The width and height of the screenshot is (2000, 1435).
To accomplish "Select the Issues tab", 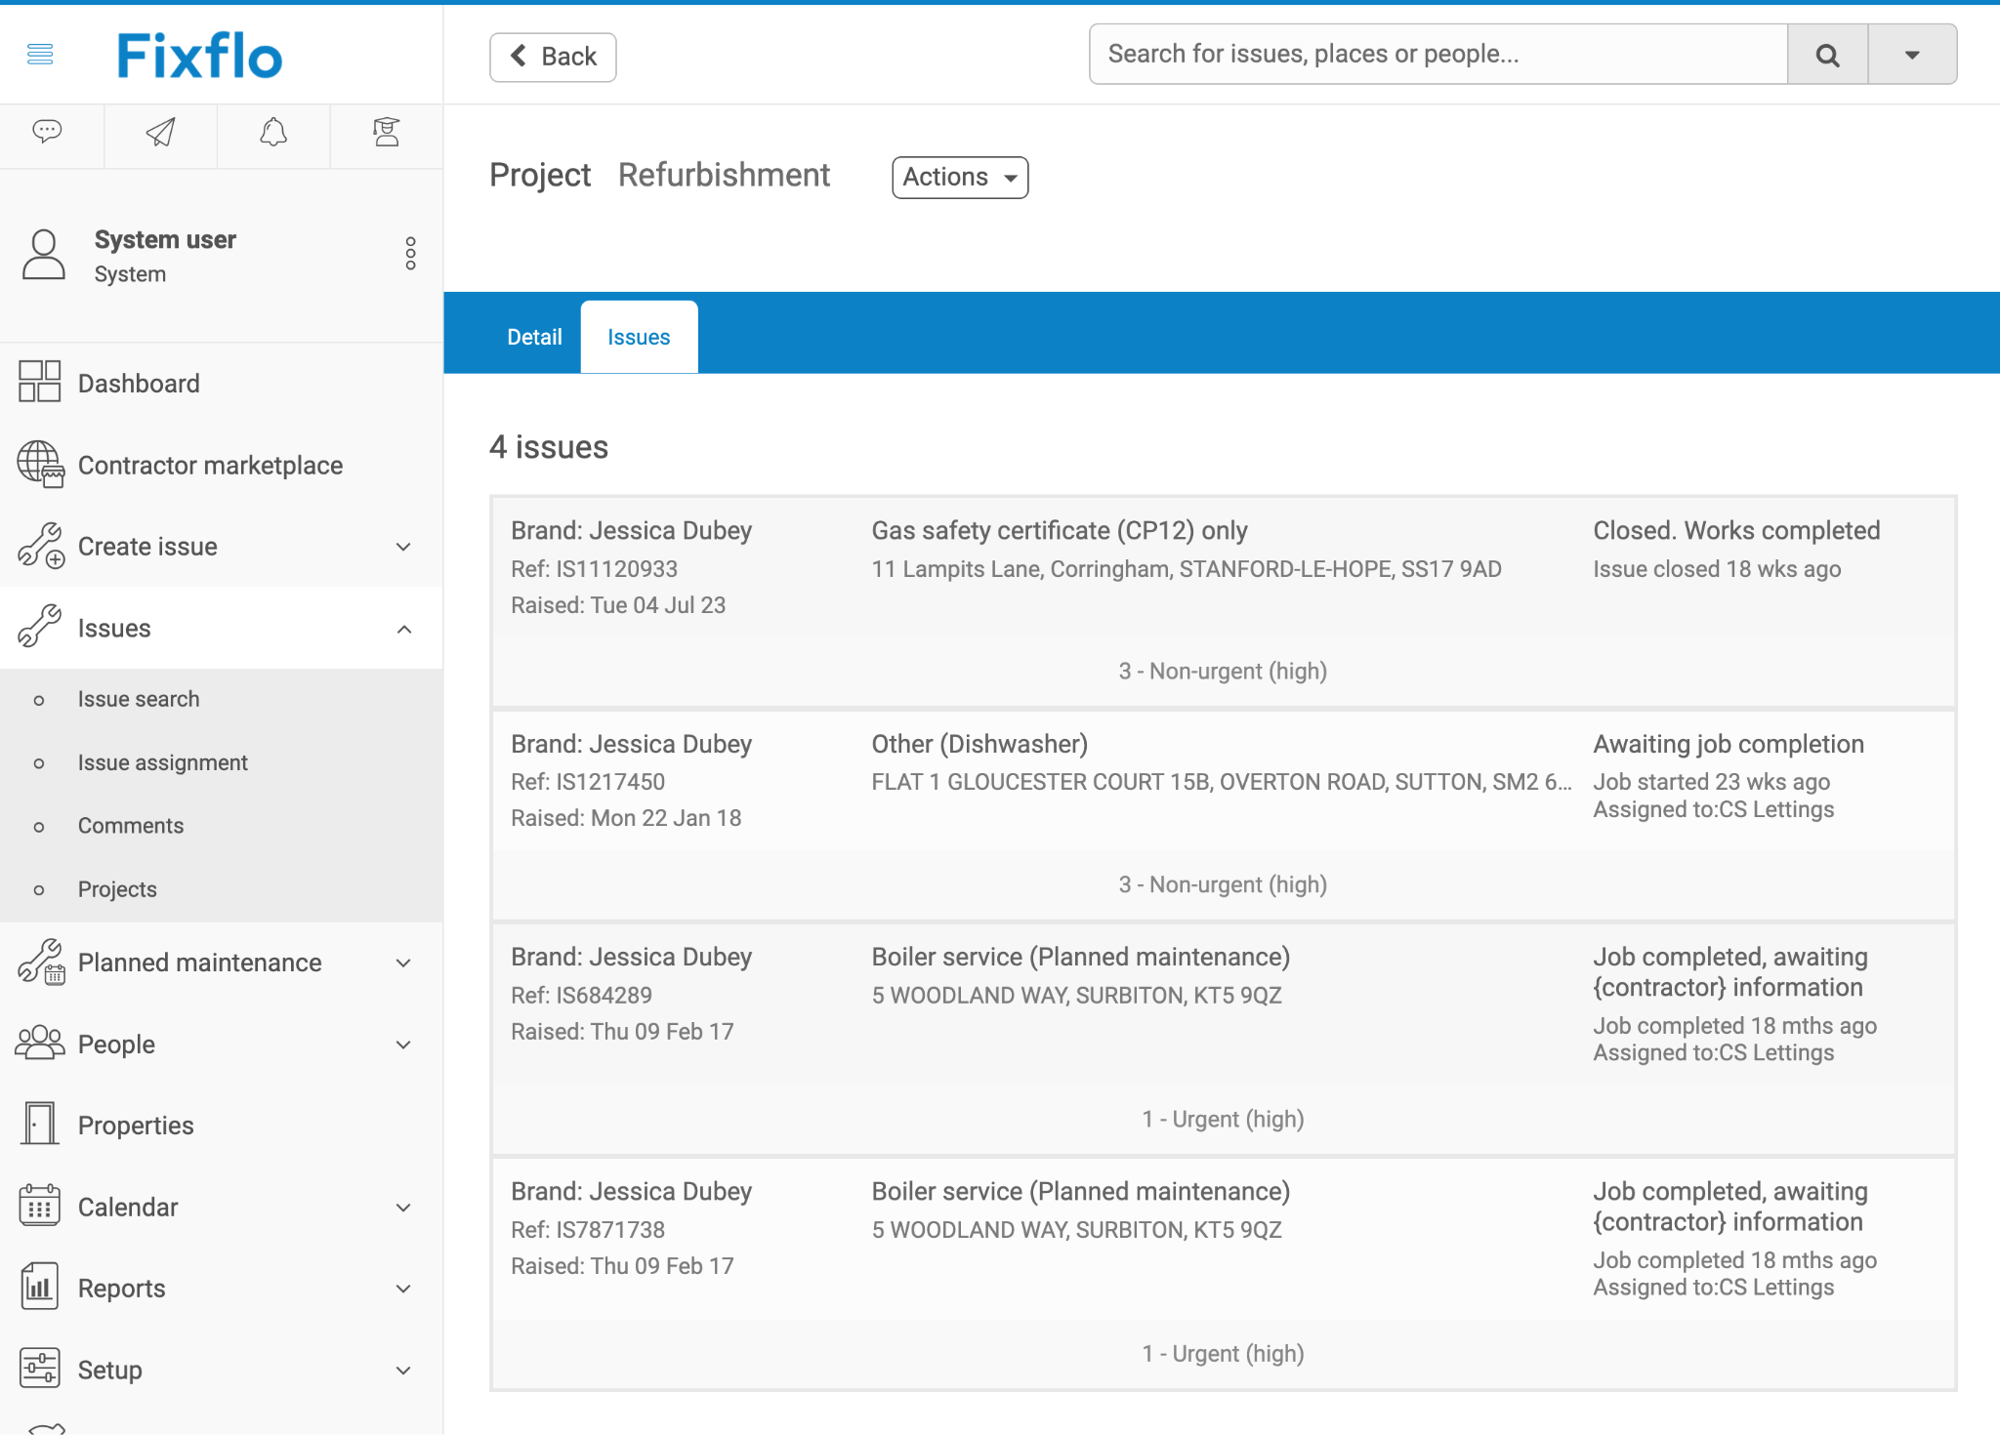I will click(x=639, y=336).
